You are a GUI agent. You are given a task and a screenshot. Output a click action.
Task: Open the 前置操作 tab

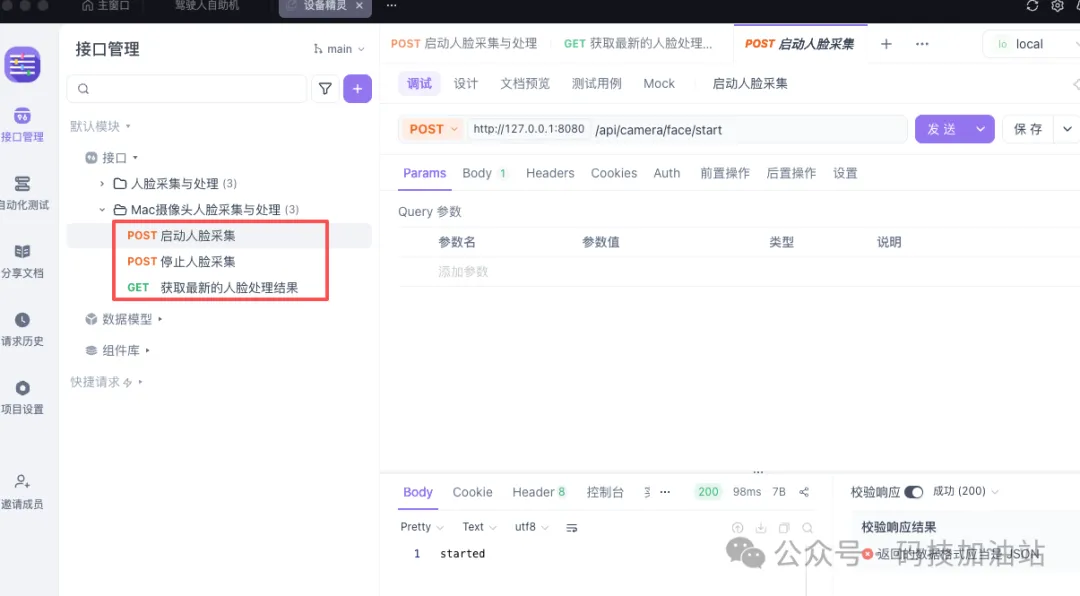click(725, 173)
